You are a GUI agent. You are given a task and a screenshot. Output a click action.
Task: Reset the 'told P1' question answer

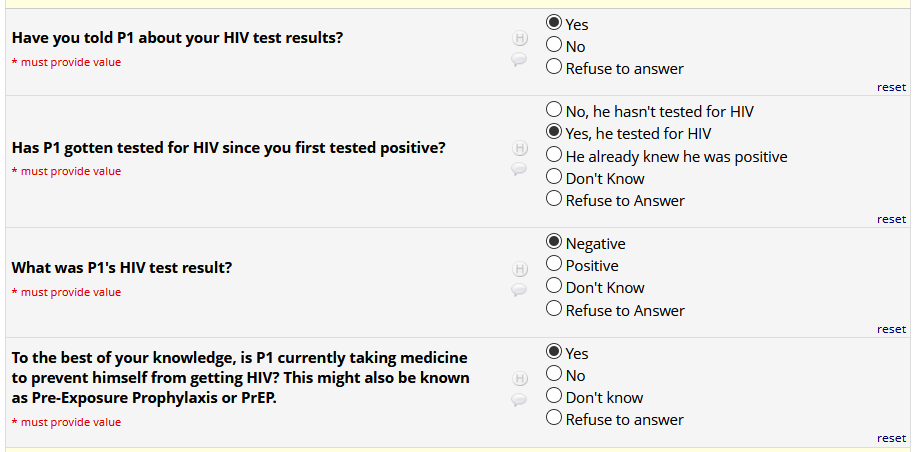point(891,87)
